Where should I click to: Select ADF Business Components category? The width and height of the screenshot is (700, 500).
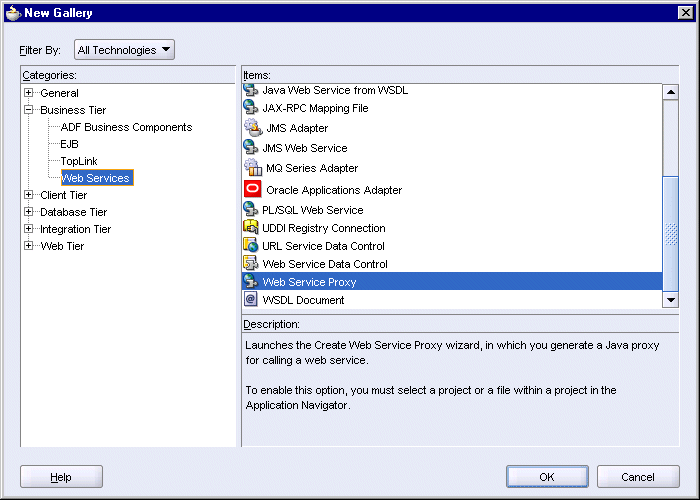point(126,127)
